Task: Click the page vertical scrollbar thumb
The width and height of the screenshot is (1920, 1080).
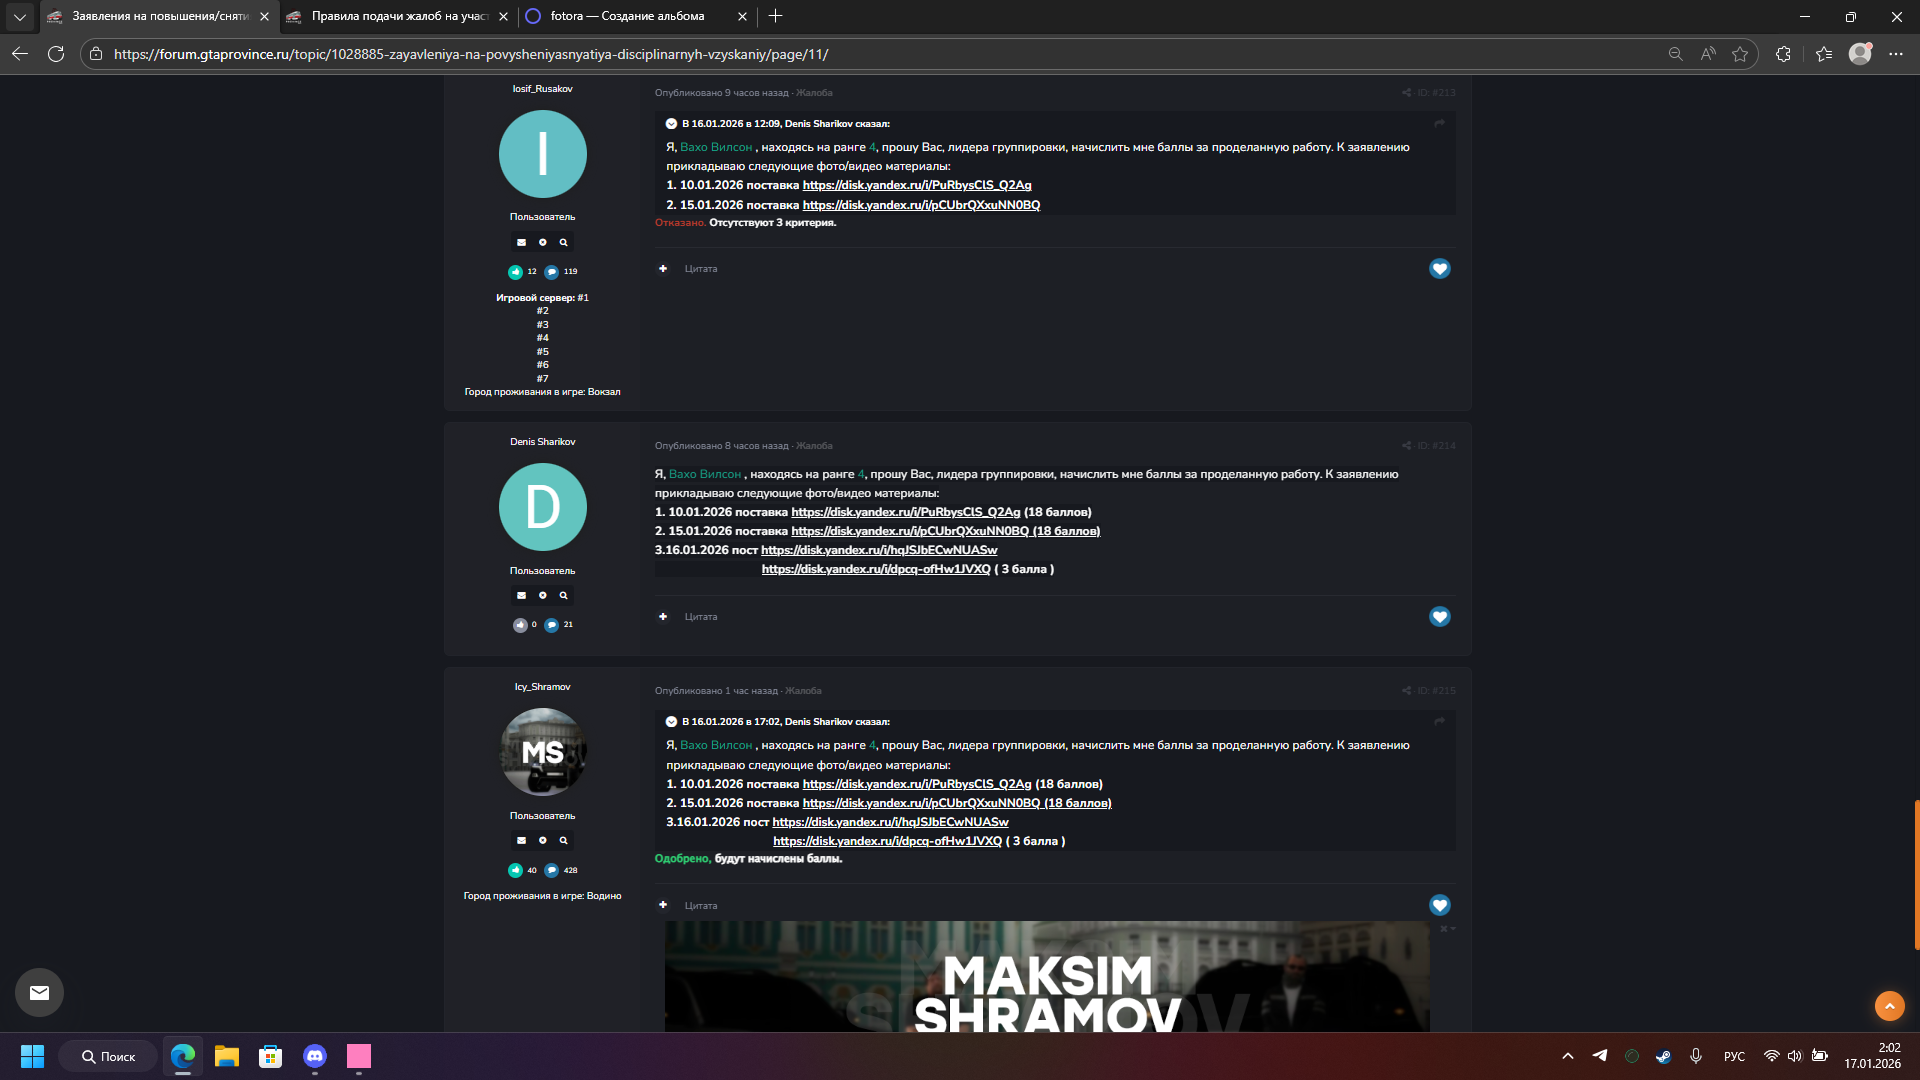Action: click(x=1915, y=873)
